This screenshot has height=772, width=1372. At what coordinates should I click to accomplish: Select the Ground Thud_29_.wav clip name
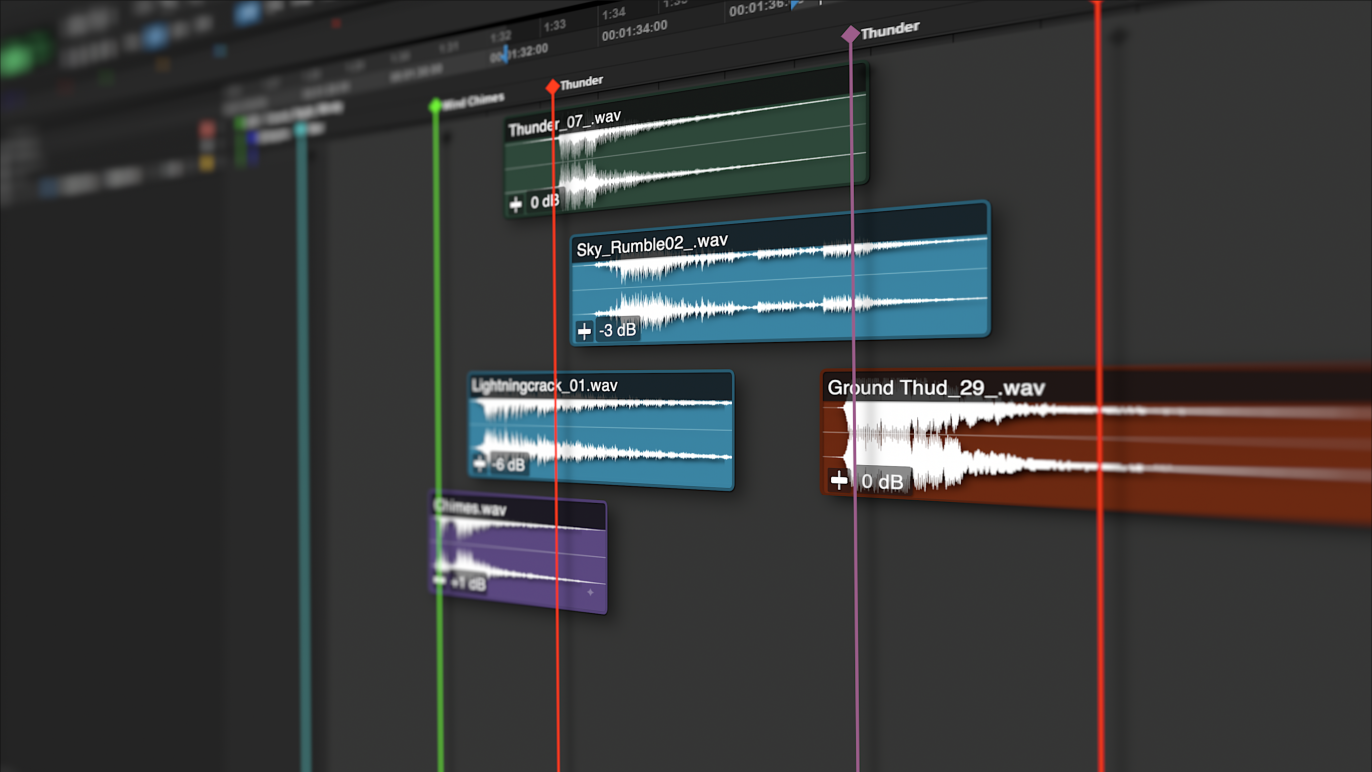click(x=936, y=387)
